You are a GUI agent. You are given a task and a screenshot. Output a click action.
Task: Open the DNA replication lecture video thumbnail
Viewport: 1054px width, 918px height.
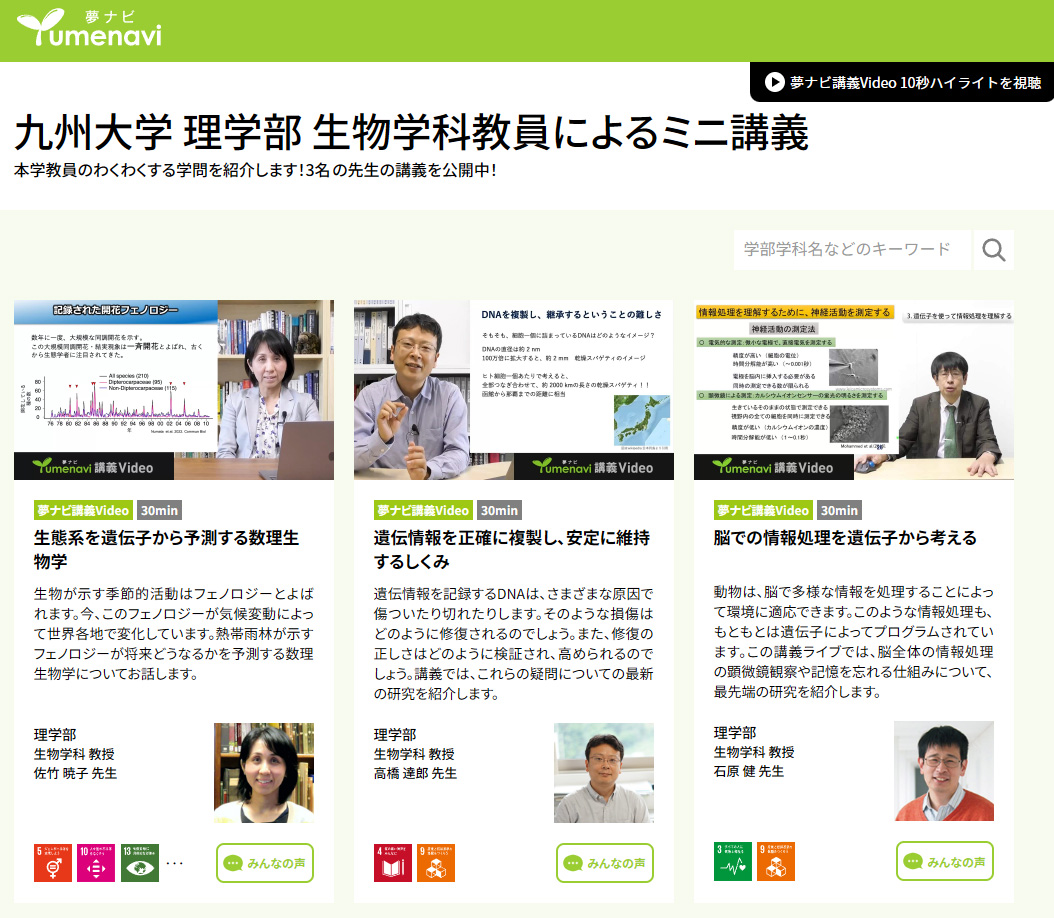[x=514, y=390]
